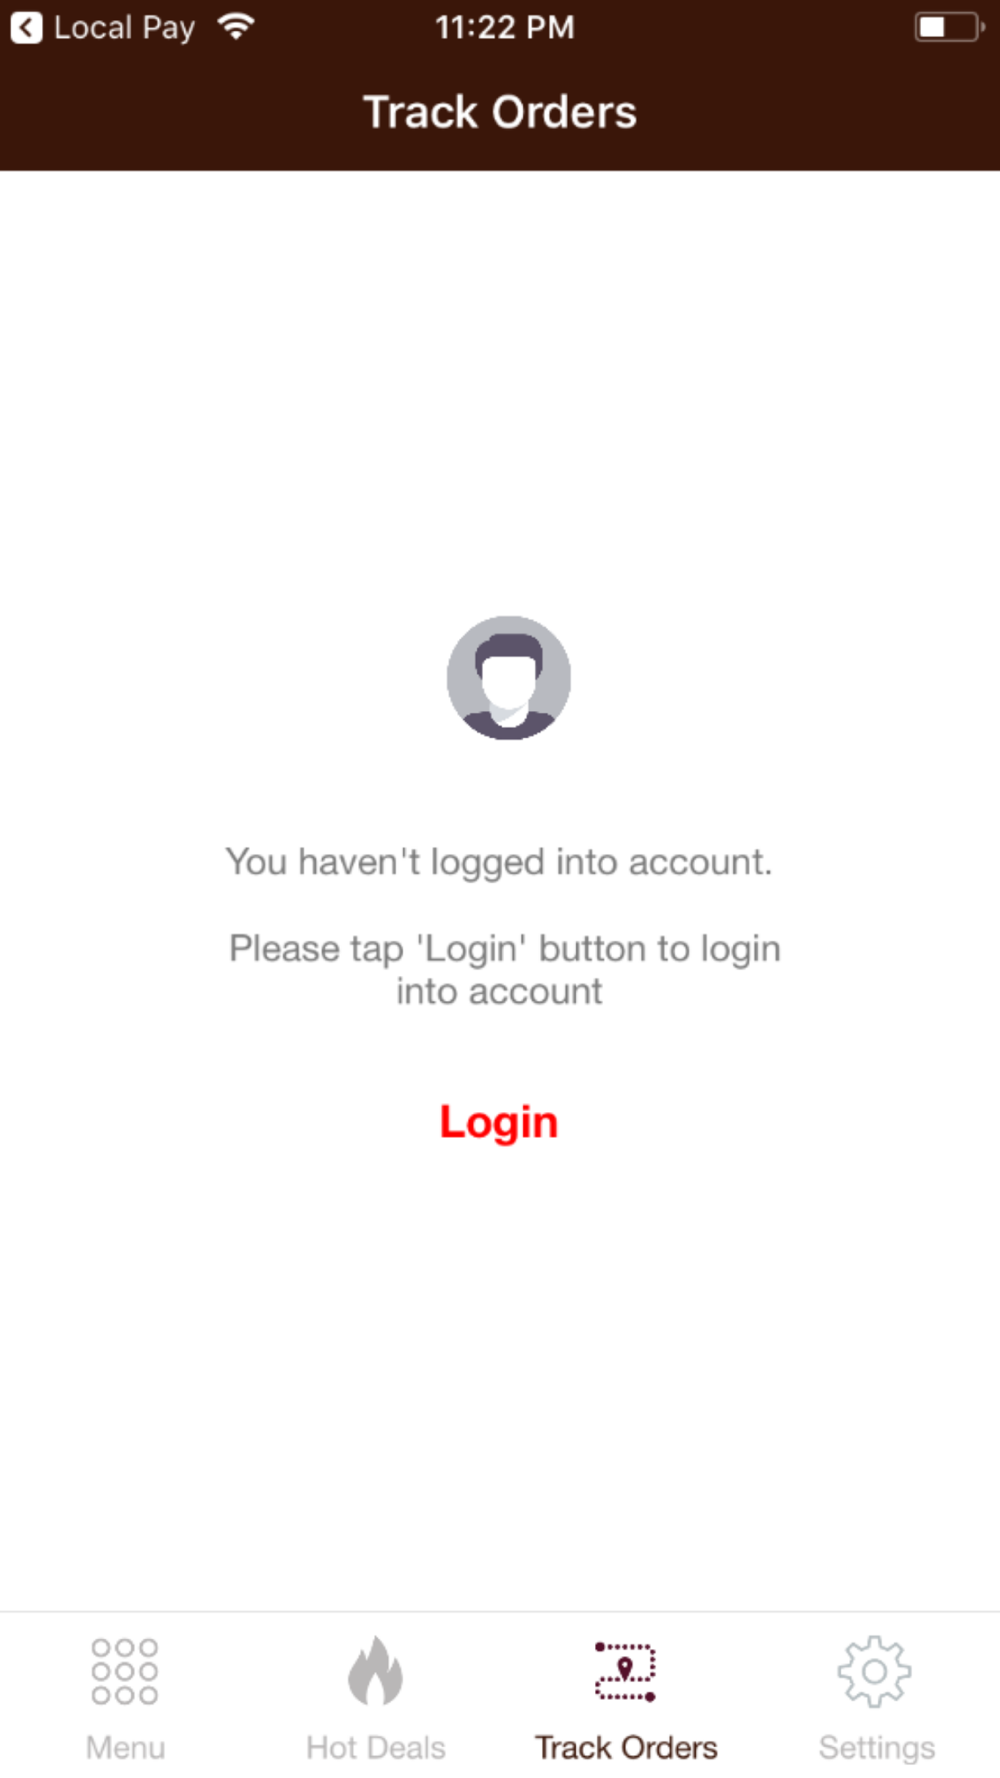Click the Wi-Fi signal icon in status bar

[236, 27]
